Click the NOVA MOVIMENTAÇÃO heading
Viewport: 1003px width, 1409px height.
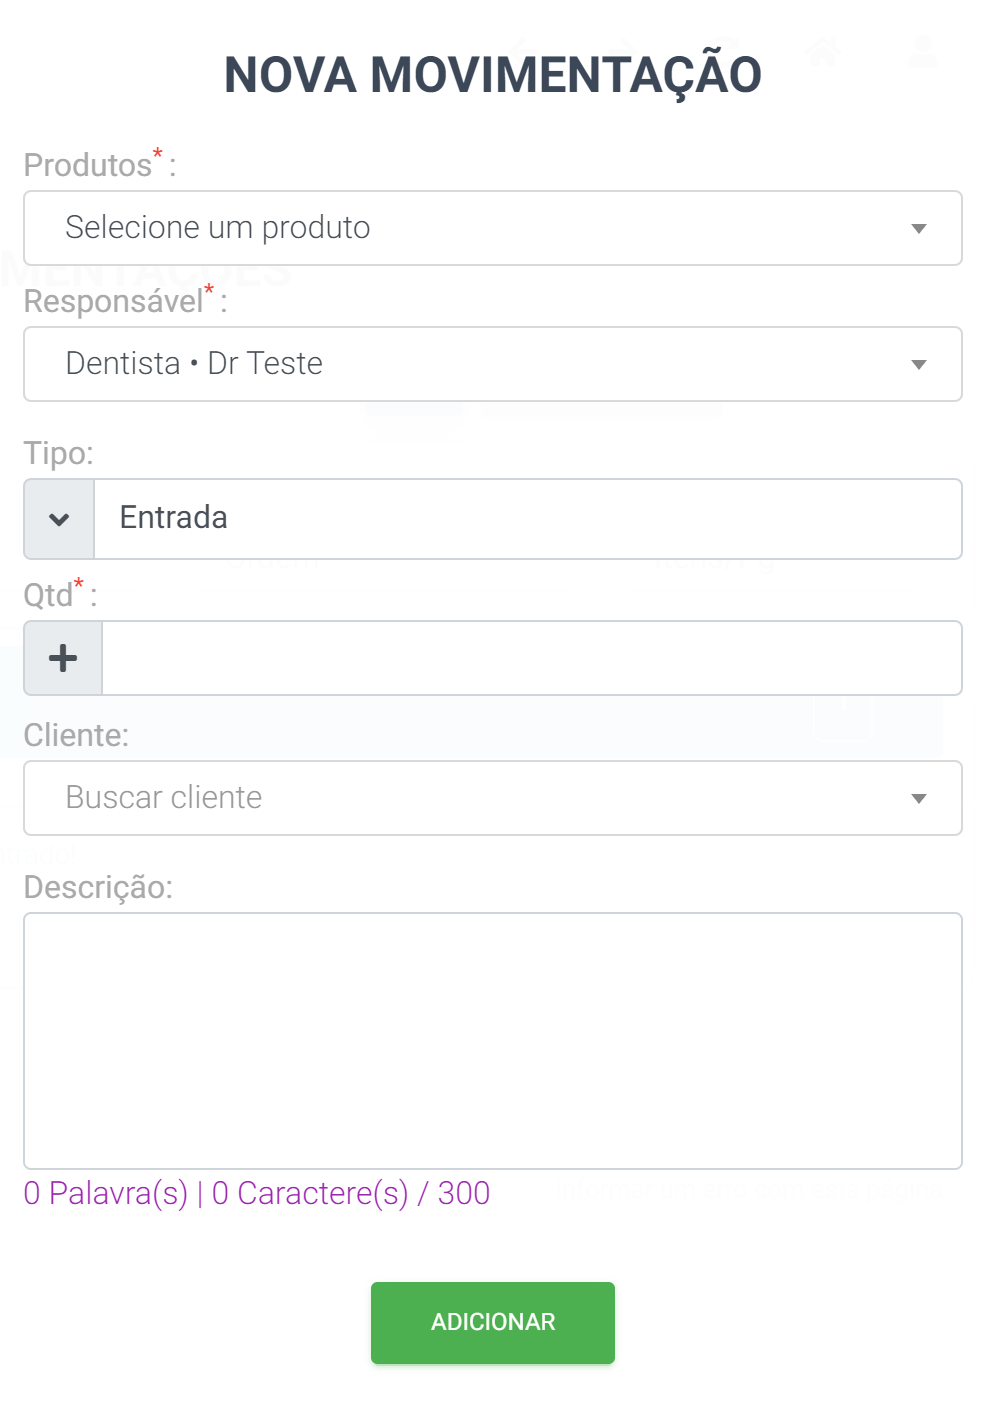click(493, 75)
